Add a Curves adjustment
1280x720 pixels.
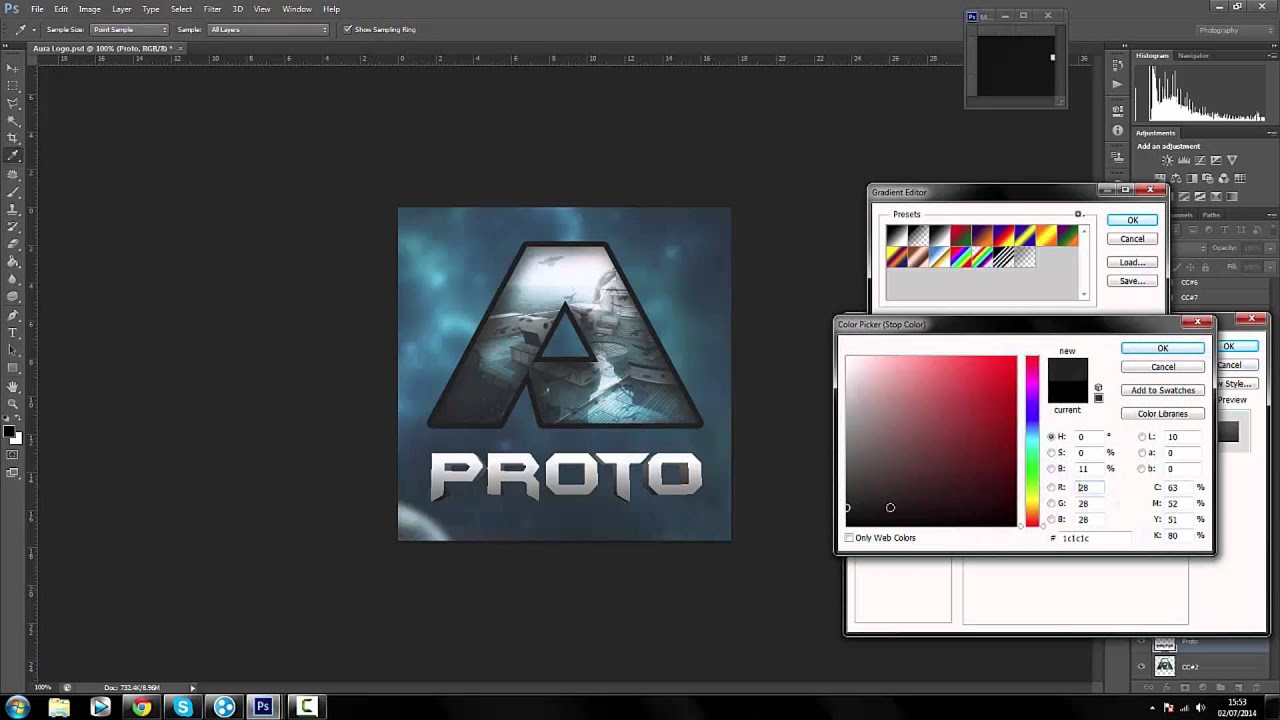[1199, 161]
